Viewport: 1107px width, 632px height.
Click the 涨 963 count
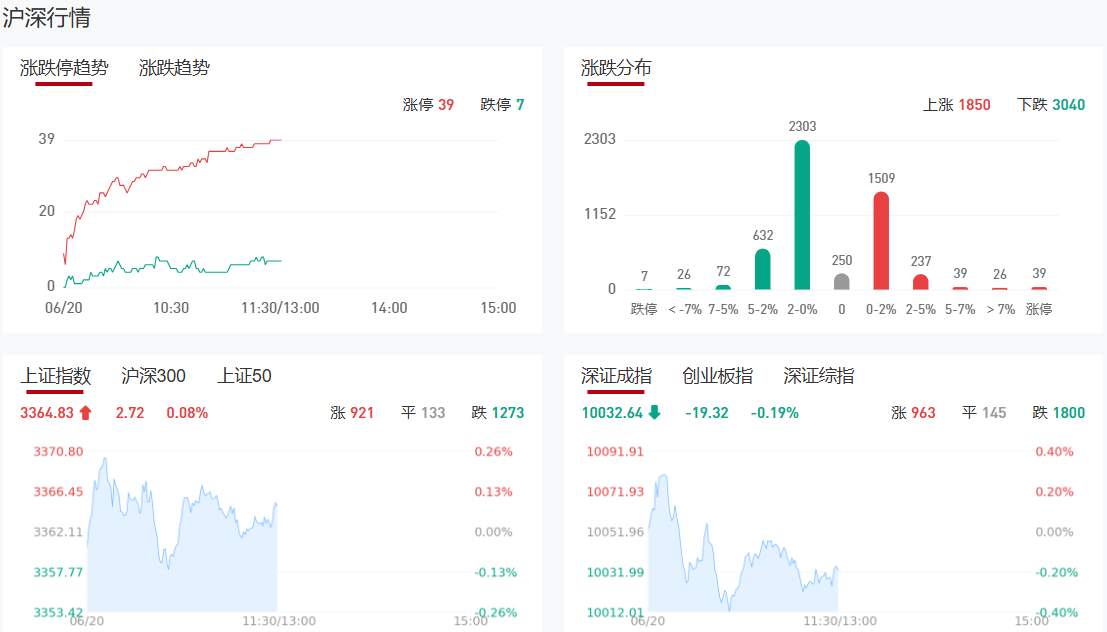[x=913, y=412]
